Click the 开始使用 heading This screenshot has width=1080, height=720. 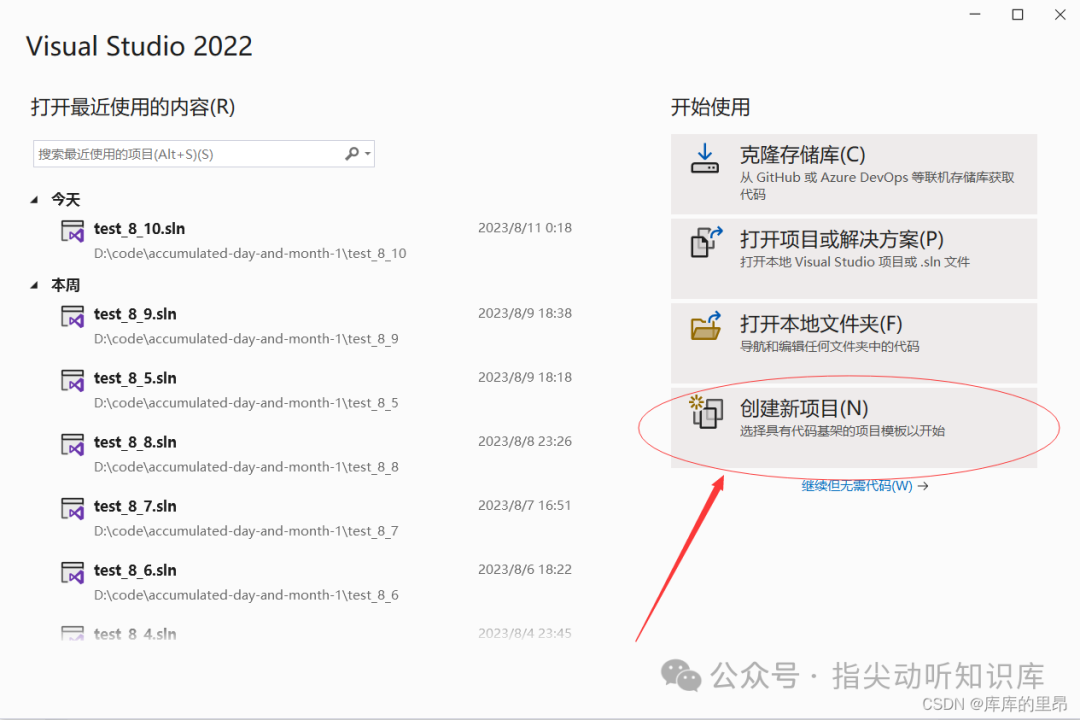(x=710, y=107)
